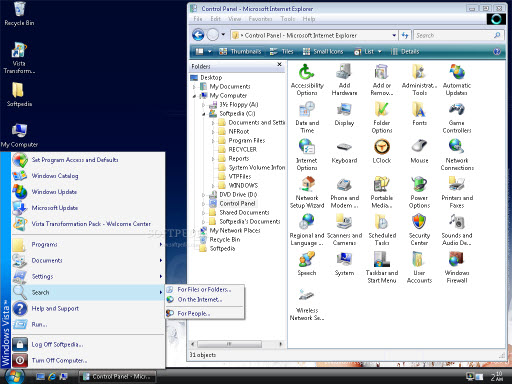512x384 pixels.
Task: Open the address bar dropdown arrow
Action: tap(394, 35)
